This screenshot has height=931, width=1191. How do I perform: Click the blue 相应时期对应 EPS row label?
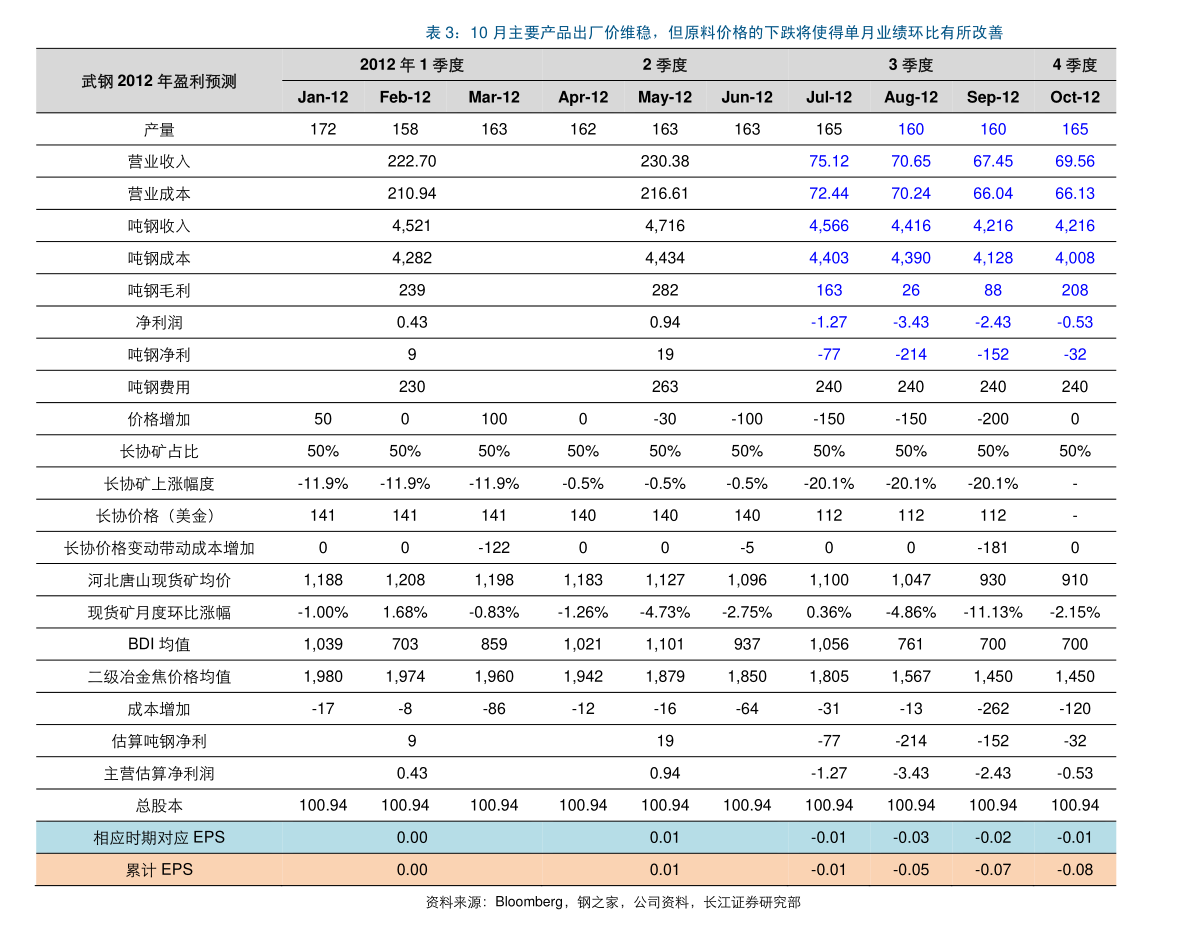(159, 838)
